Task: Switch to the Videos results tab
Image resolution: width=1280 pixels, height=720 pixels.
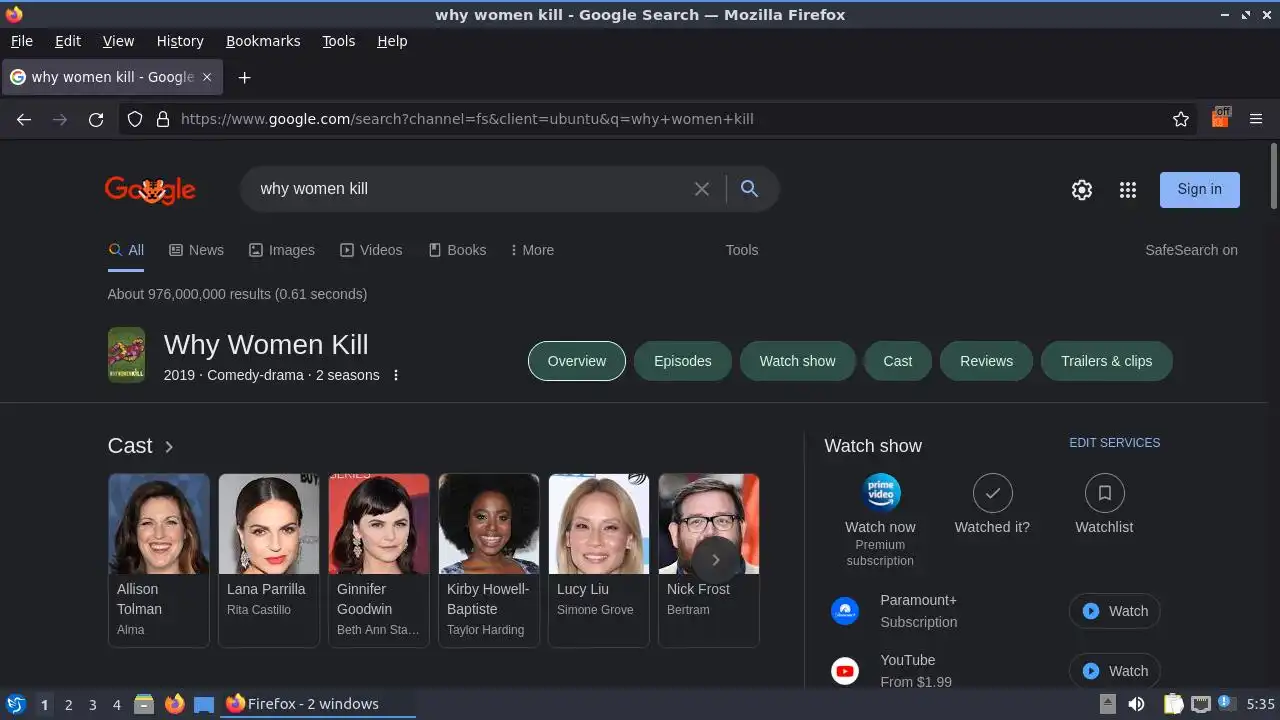Action: [371, 250]
